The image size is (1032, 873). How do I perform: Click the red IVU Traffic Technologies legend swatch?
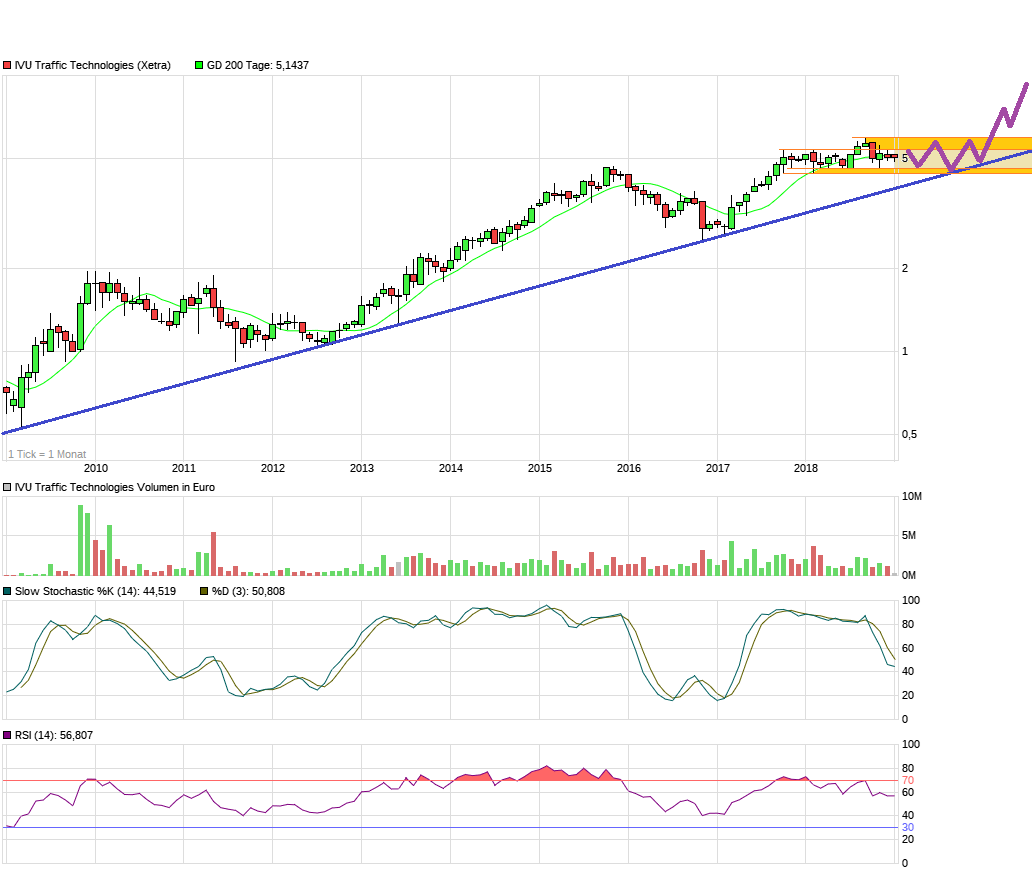[x=7, y=65]
